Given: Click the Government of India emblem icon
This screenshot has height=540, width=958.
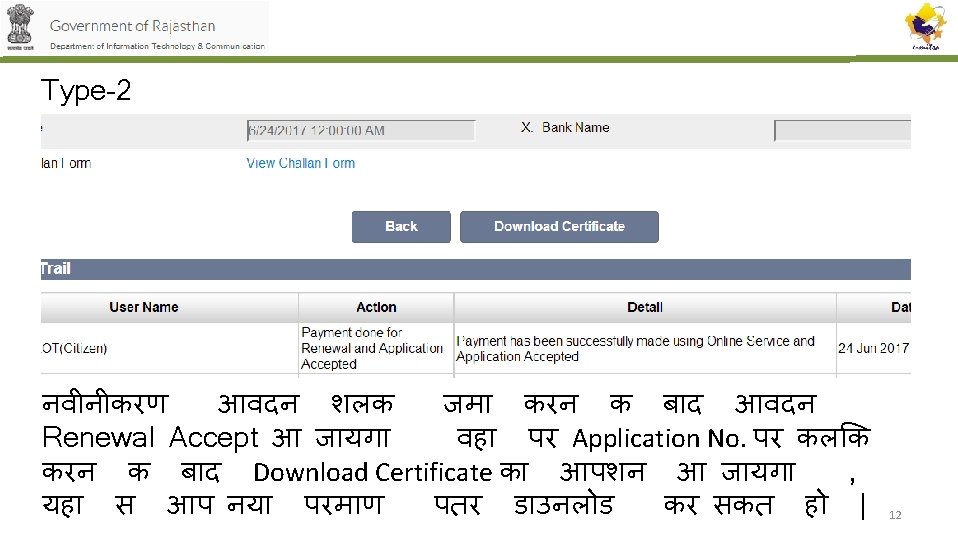Looking at the screenshot, I should pos(20,27).
